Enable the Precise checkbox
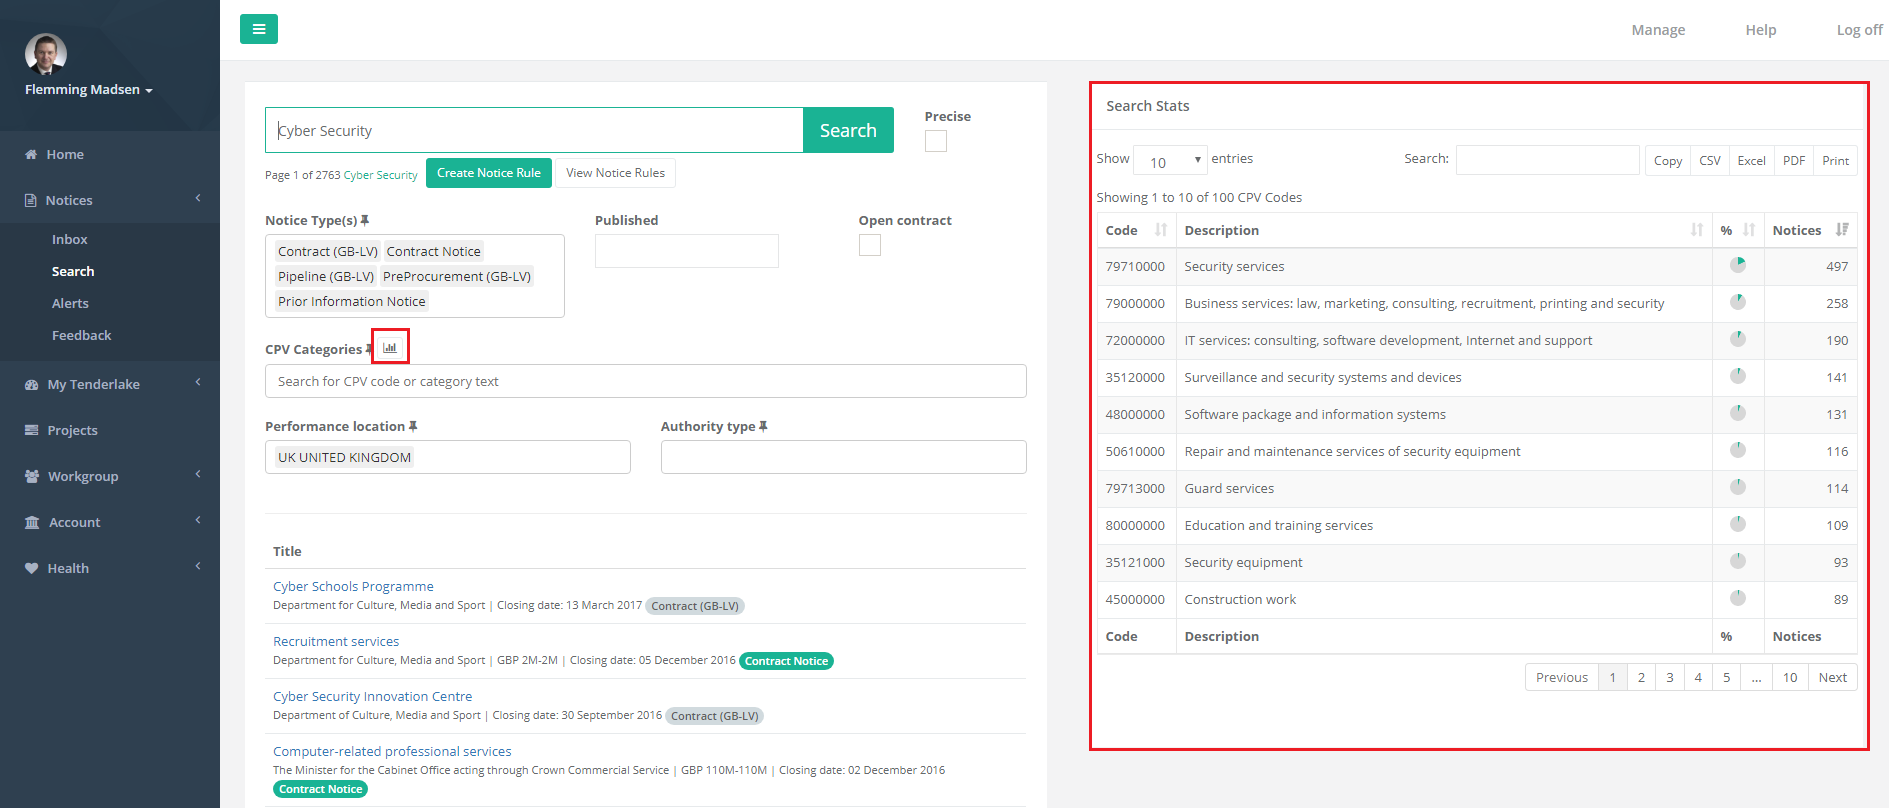The height and width of the screenshot is (808, 1889). click(935, 141)
